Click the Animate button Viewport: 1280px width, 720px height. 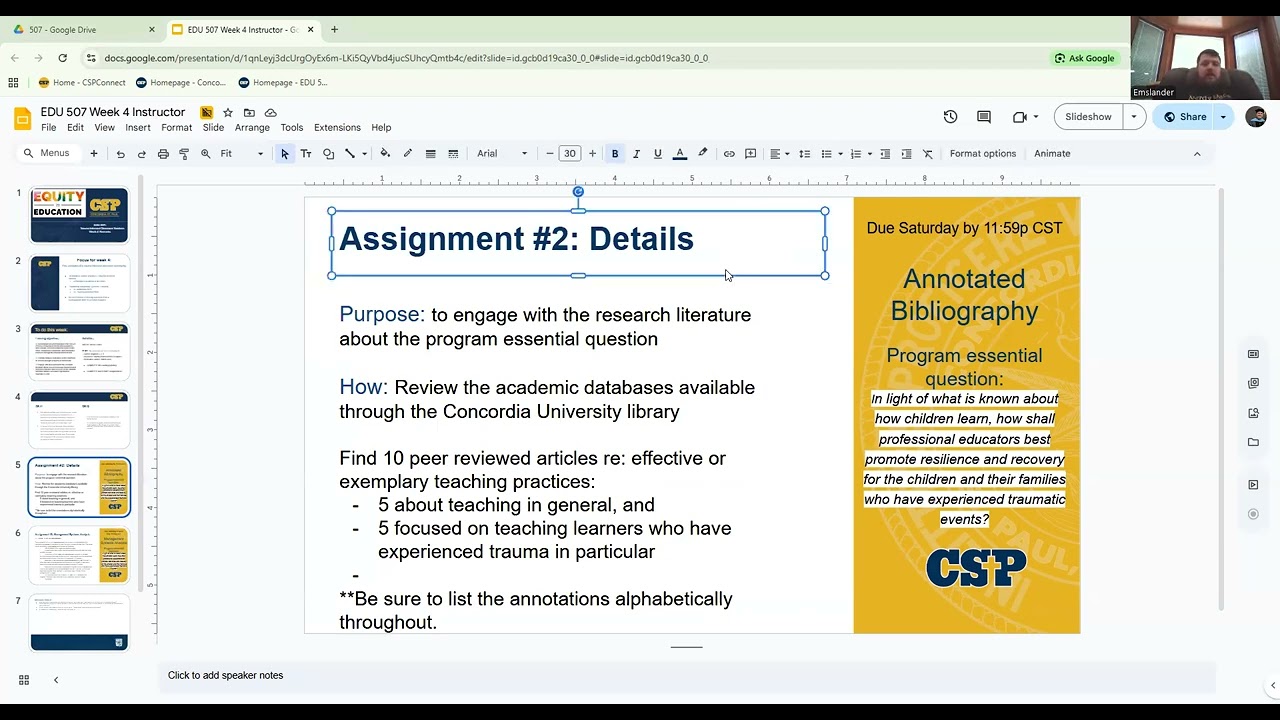(1052, 154)
